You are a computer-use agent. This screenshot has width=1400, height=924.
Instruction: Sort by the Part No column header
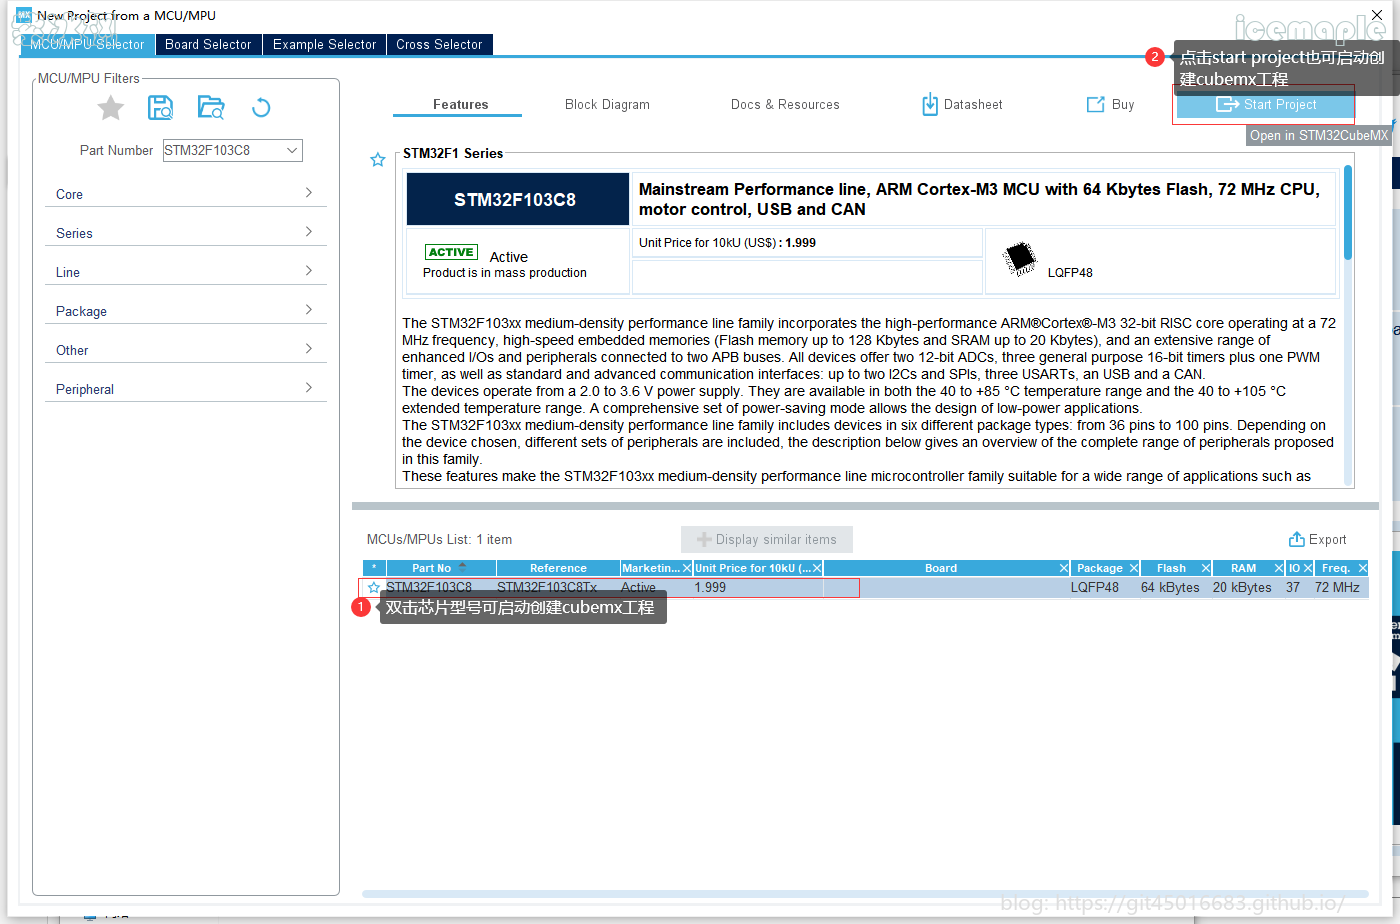click(441, 568)
